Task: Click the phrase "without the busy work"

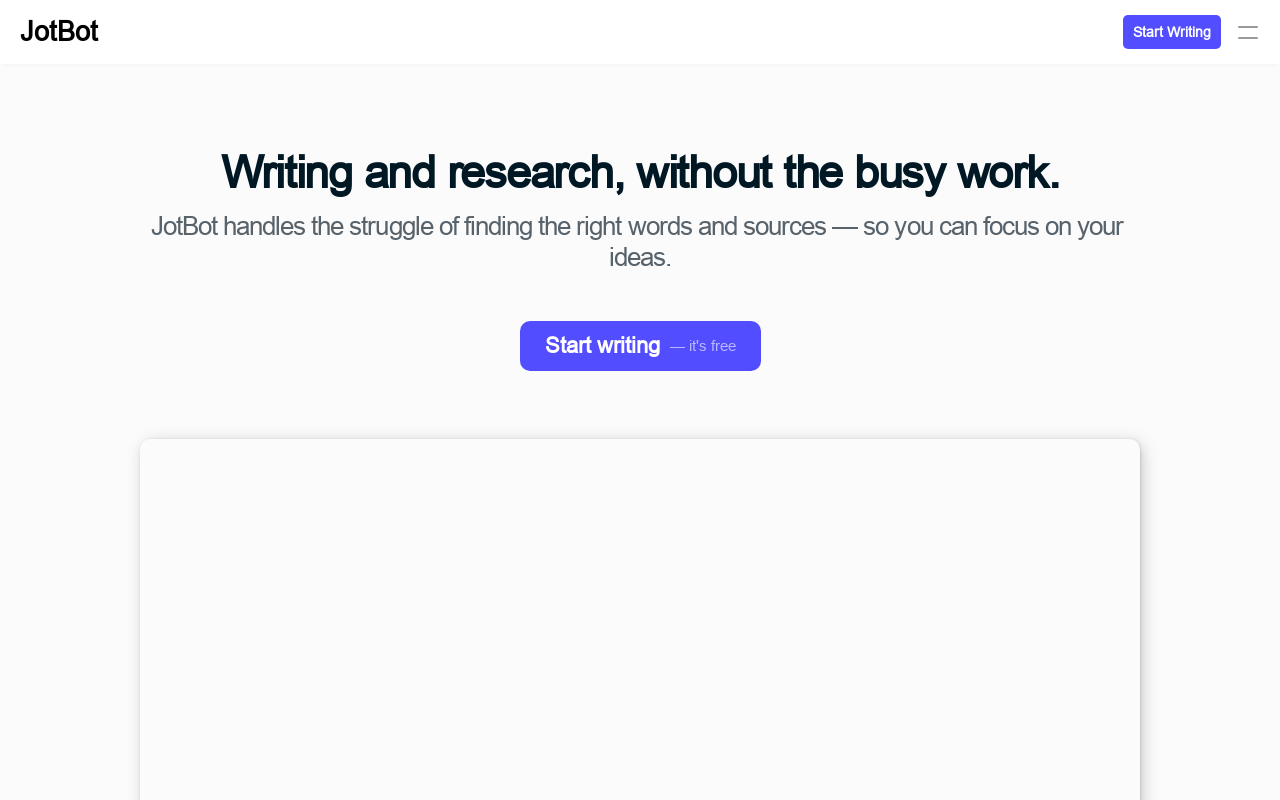Action: click(x=848, y=172)
